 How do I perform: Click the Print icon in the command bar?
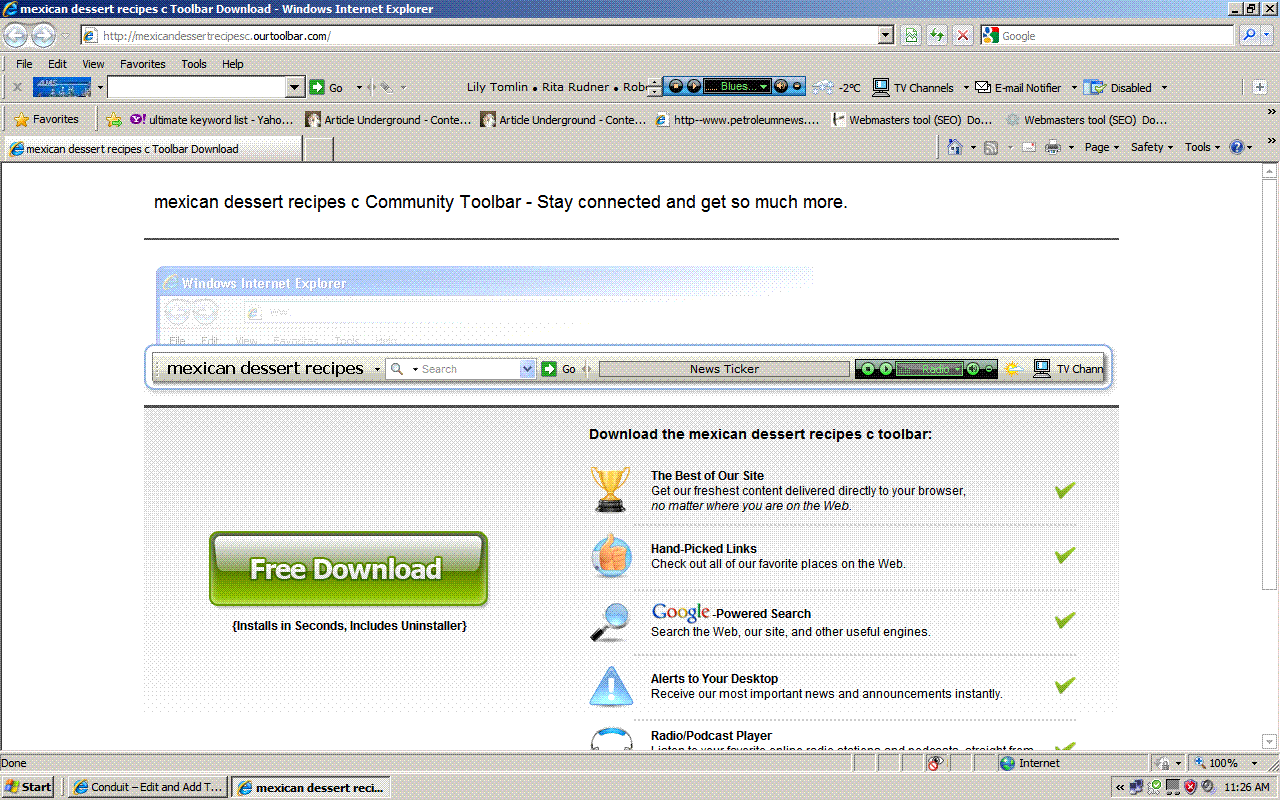[x=1053, y=148]
